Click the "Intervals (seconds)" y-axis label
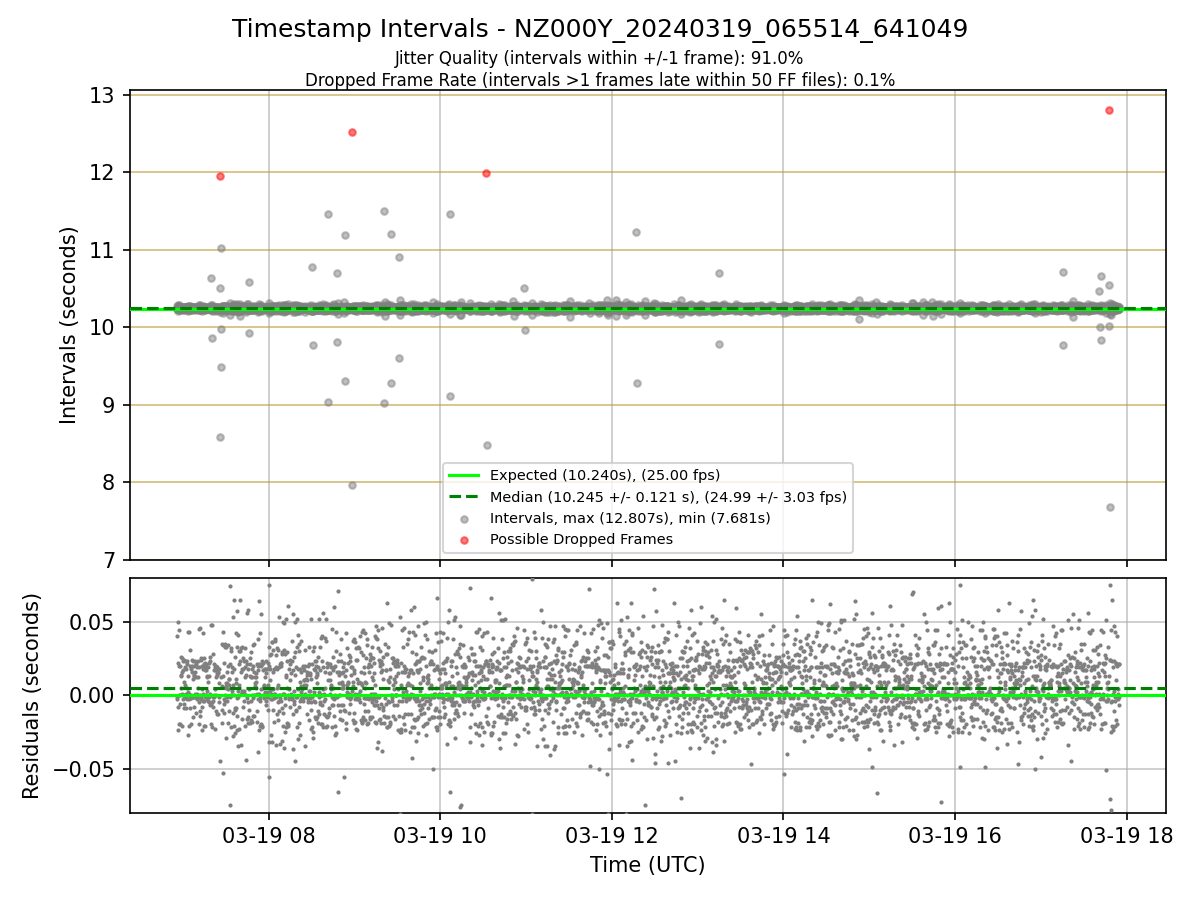1200x900 pixels. [x=69, y=325]
